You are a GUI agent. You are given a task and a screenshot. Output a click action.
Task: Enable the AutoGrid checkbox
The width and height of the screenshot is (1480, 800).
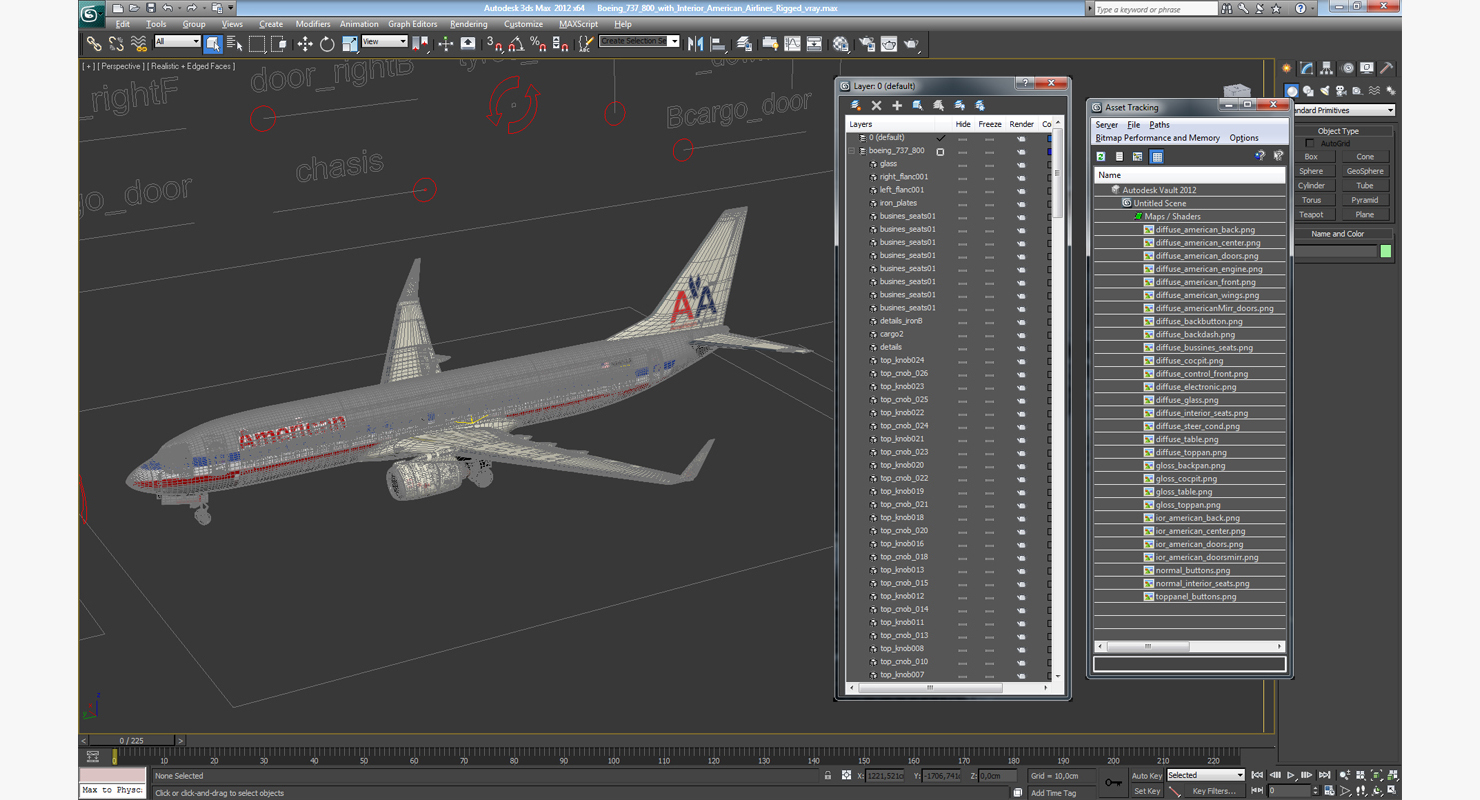(x=1311, y=144)
